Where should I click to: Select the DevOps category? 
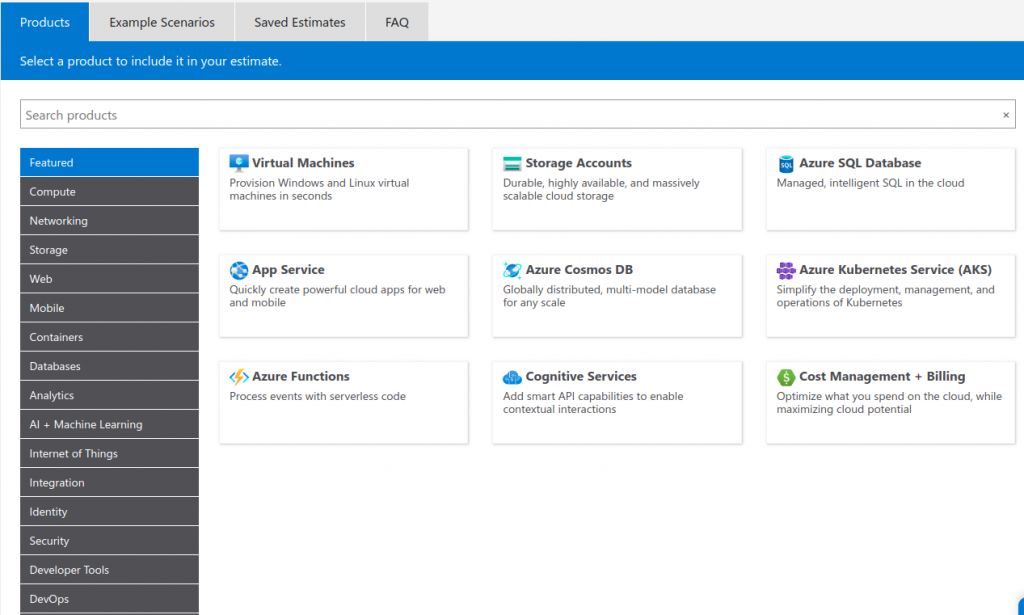[x=109, y=599]
